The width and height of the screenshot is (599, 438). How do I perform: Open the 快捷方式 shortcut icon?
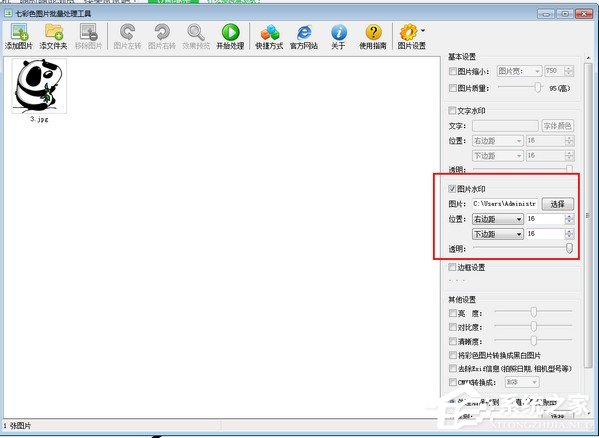point(269,36)
